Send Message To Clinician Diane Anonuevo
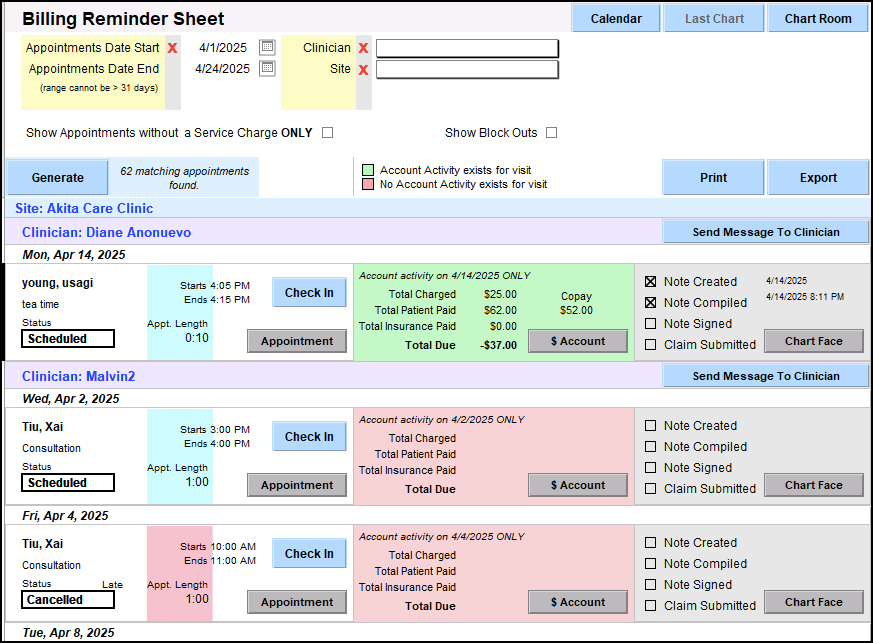 tap(765, 232)
